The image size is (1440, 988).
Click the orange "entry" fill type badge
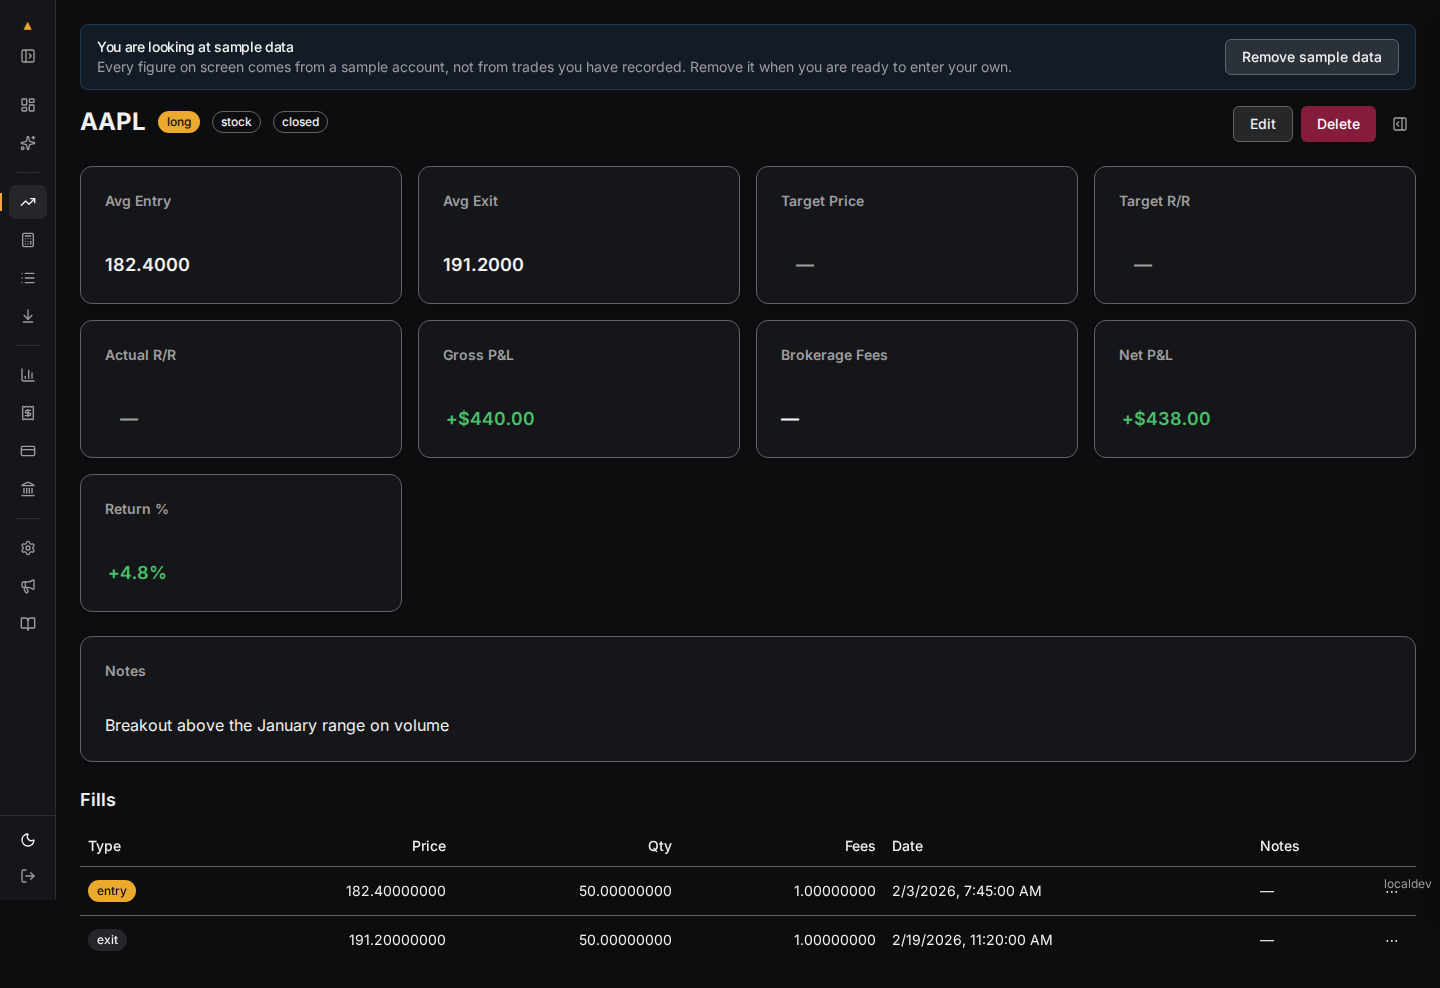click(x=112, y=891)
